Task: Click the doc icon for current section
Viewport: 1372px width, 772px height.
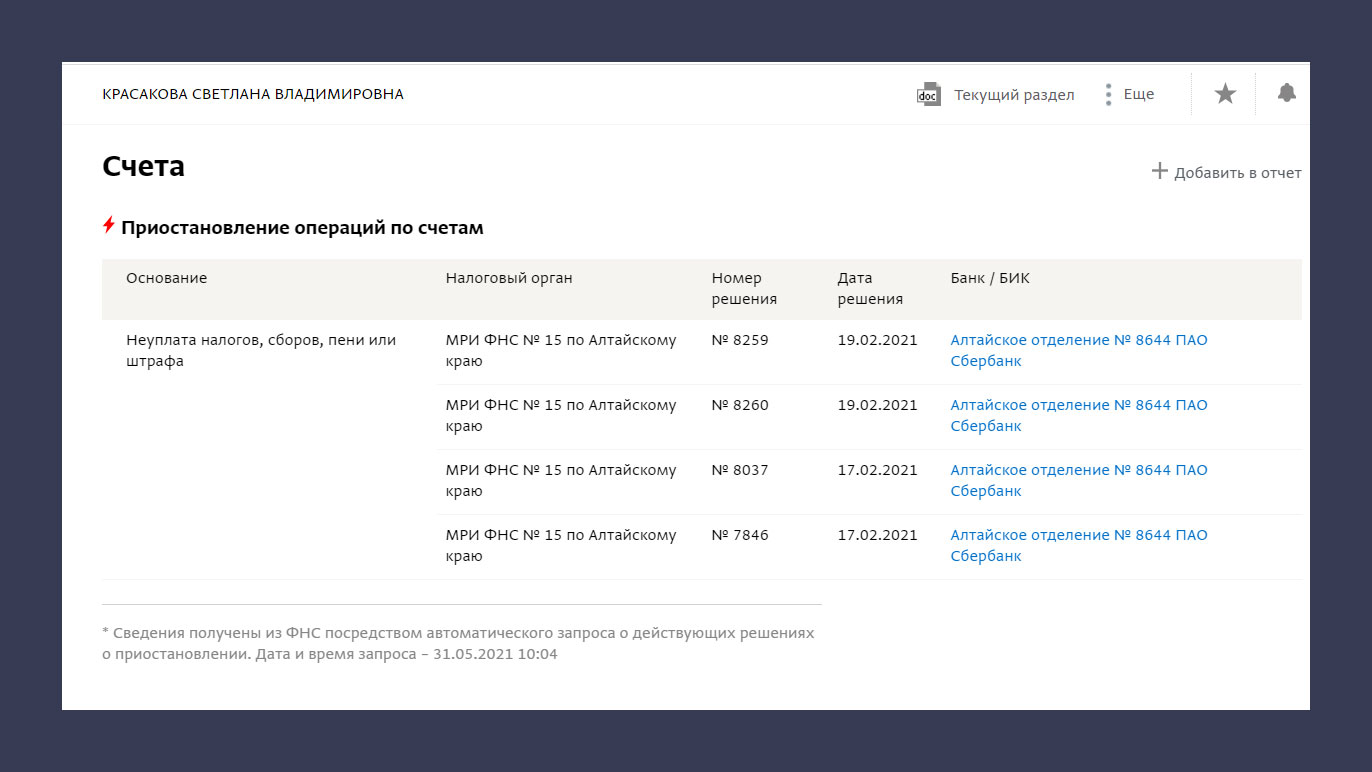Action: tap(929, 94)
